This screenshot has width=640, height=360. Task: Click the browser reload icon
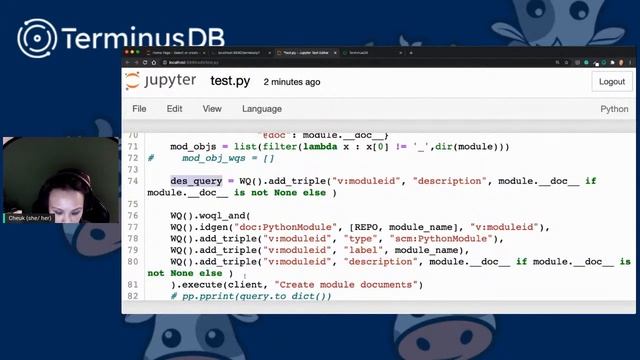[145, 62]
